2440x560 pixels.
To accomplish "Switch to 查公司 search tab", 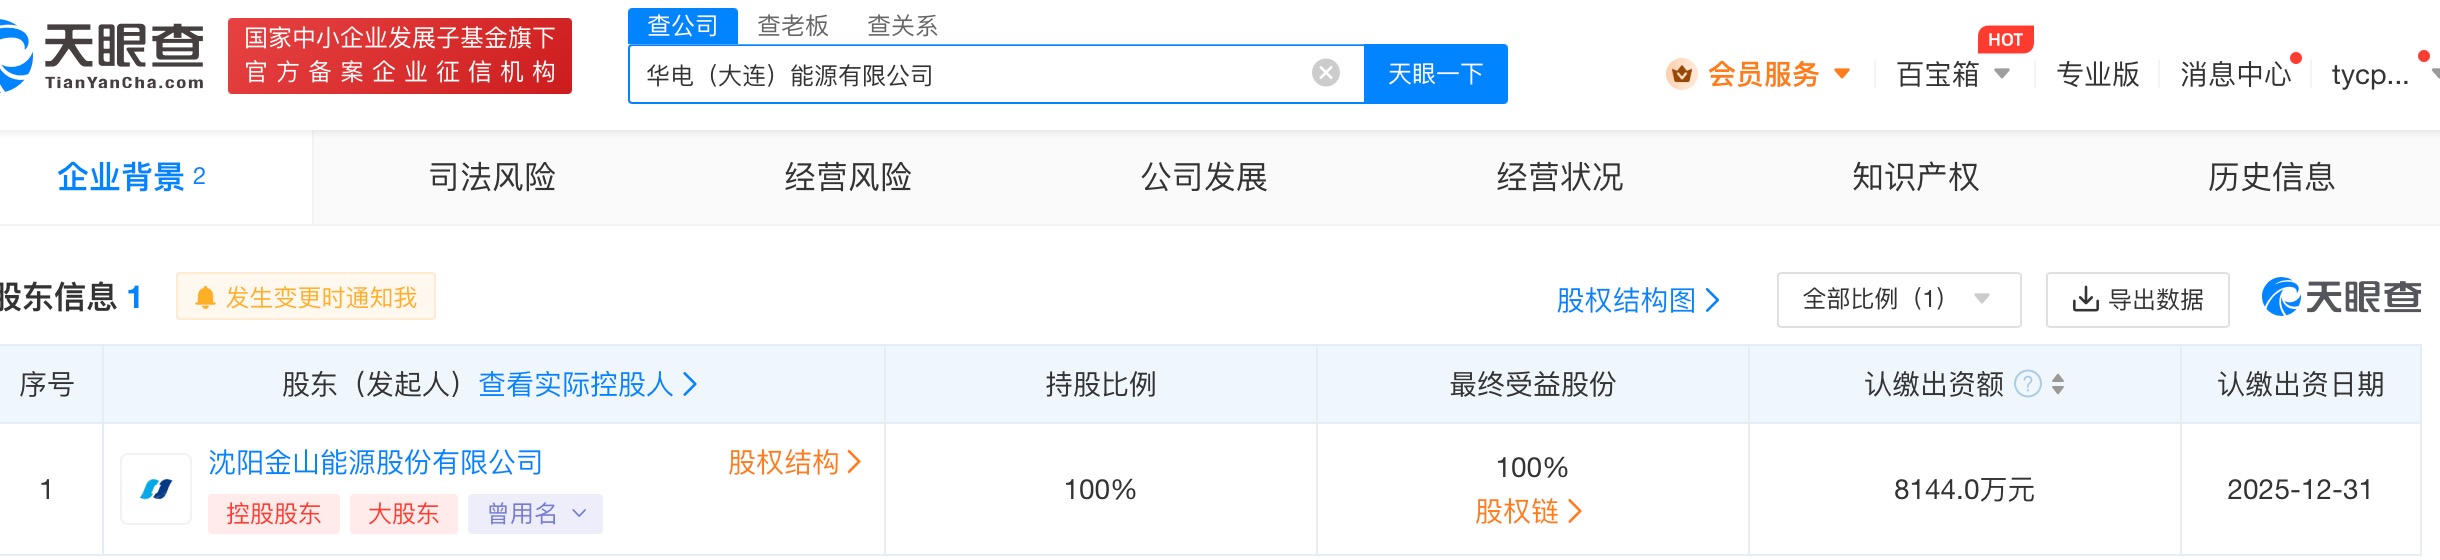I will 683,26.
